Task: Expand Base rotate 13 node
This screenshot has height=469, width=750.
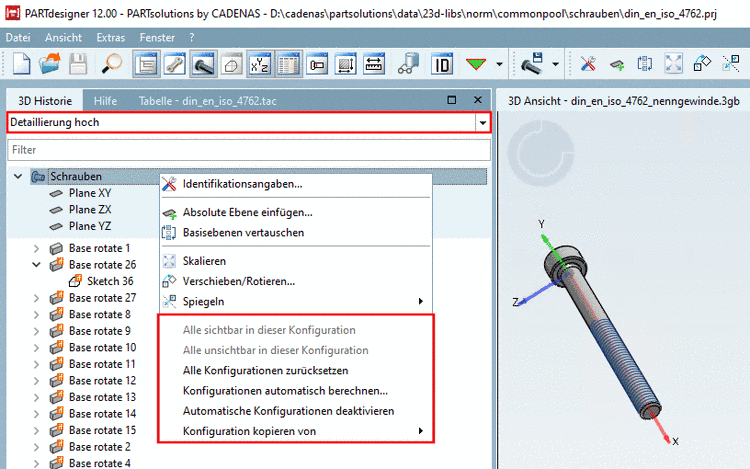Action: point(36,397)
